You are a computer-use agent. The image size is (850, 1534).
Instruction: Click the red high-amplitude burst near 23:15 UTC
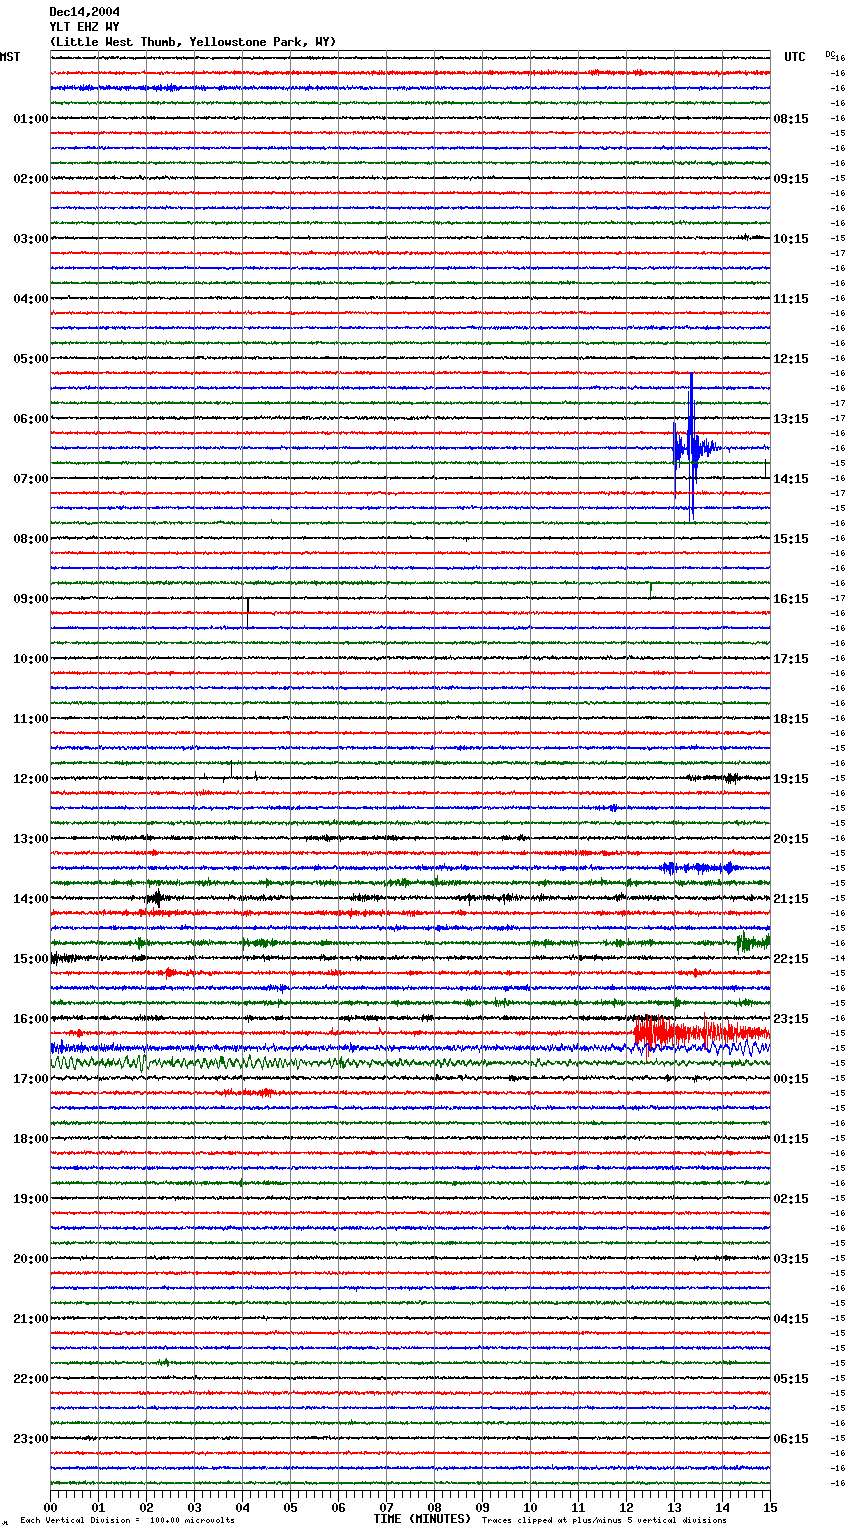(700, 1034)
